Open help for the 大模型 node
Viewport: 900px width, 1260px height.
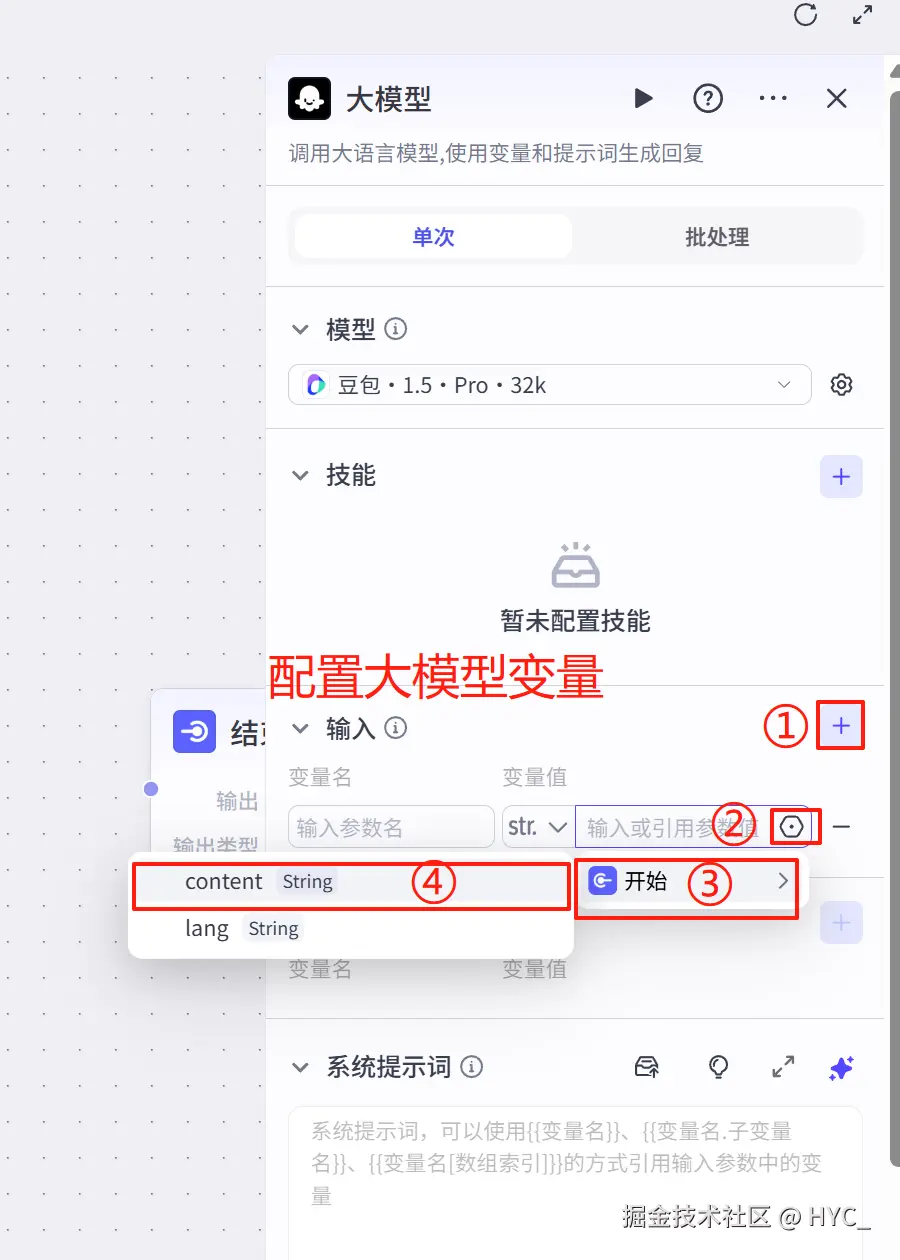pos(708,98)
